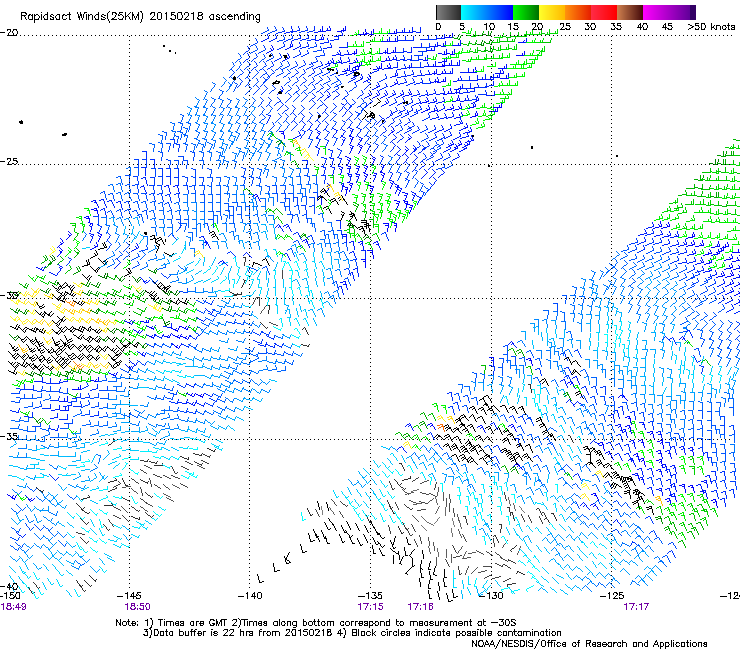Image resolution: width=740 pixels, height=650 pixels.
Task: Click the '17:17' swath time label
Action: tap(636, 607)
